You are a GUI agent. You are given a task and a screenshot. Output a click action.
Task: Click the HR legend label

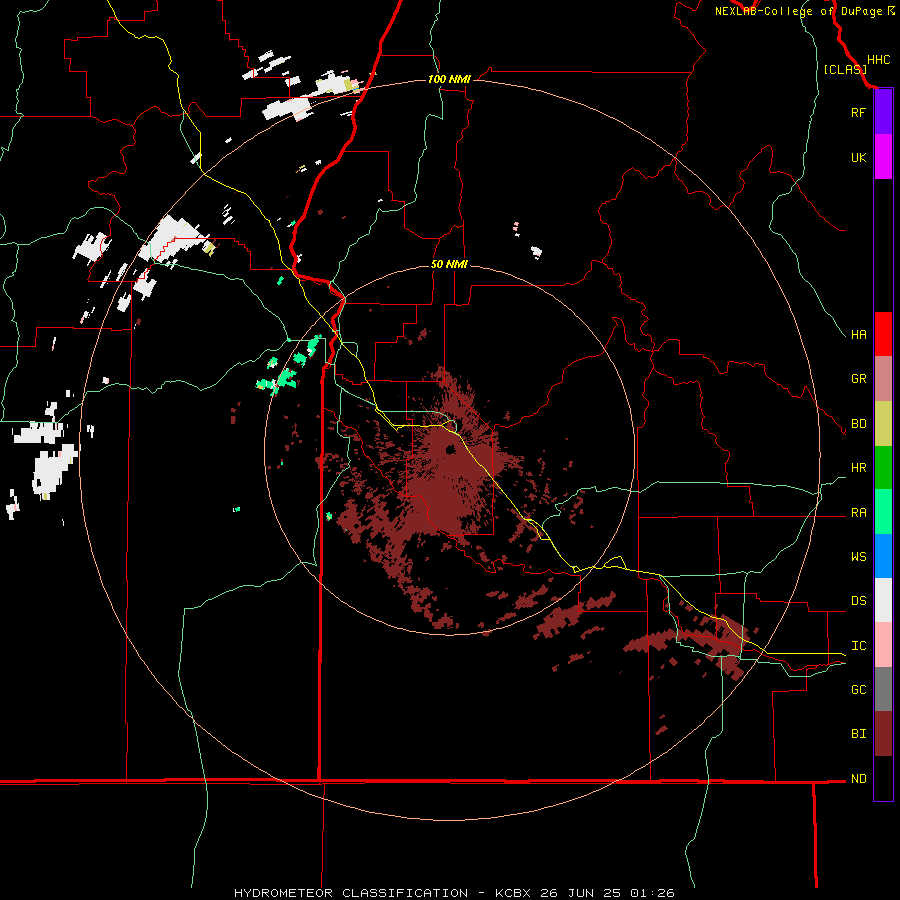[858, 468]
